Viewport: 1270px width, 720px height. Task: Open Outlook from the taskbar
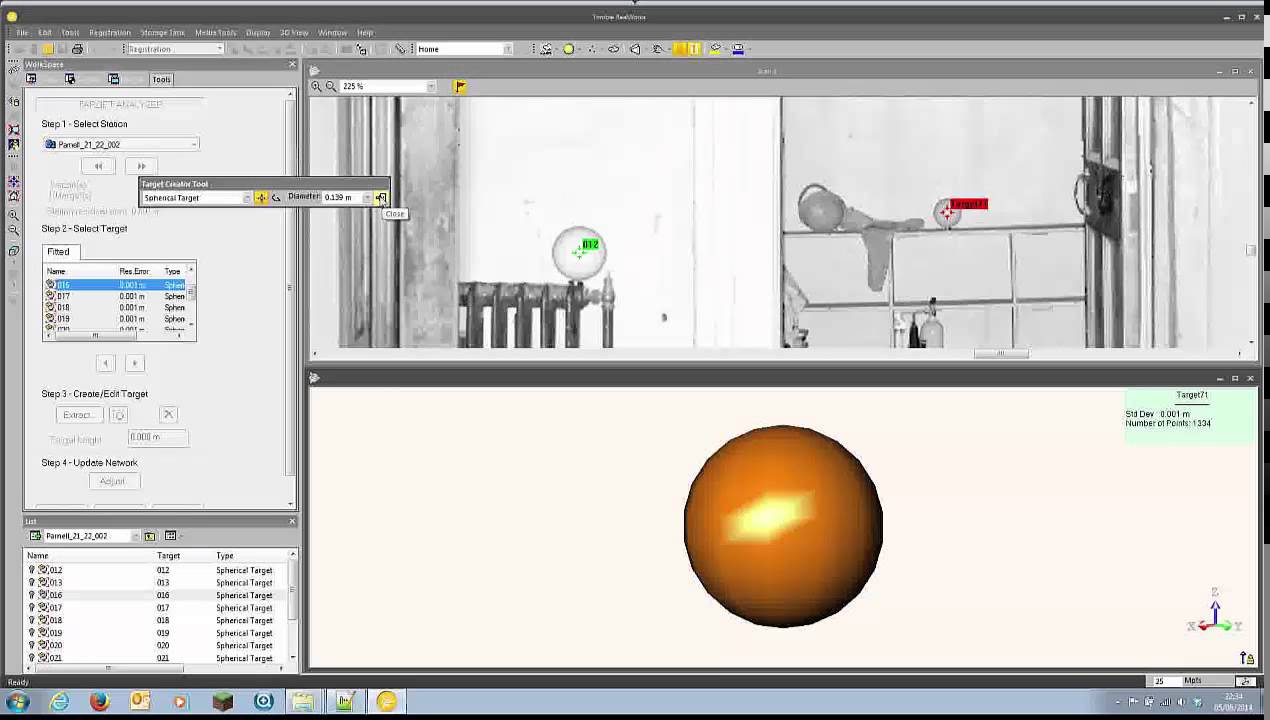[140, 702]
